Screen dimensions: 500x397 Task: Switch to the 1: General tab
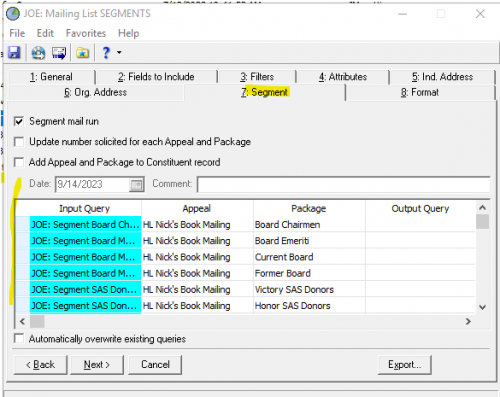(51, 77)
